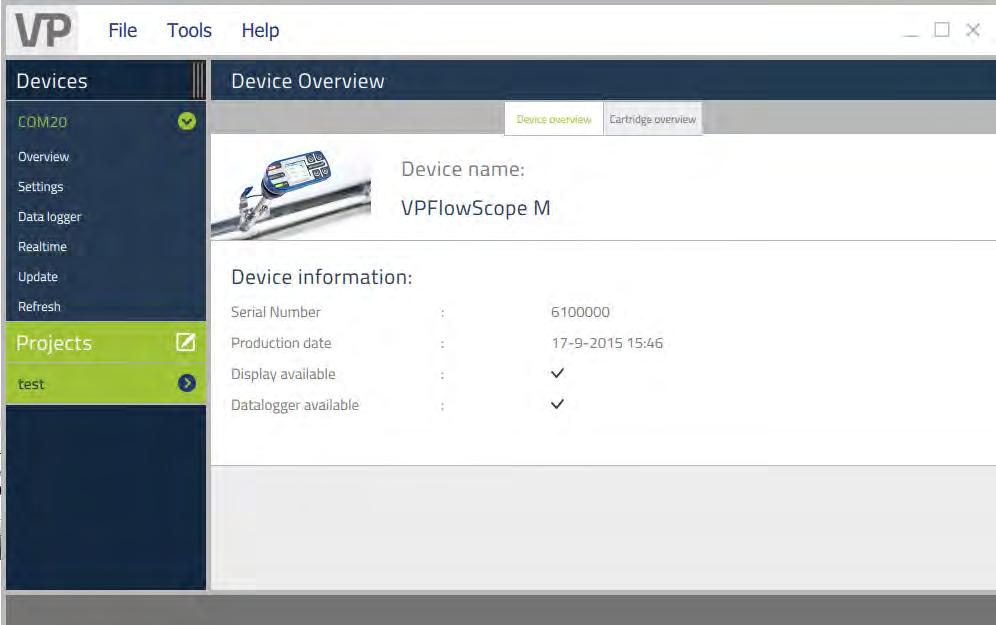This screenshot has height=625, width=996.
Task: Go to Overview in the sidebar
Action: point(43,156)
